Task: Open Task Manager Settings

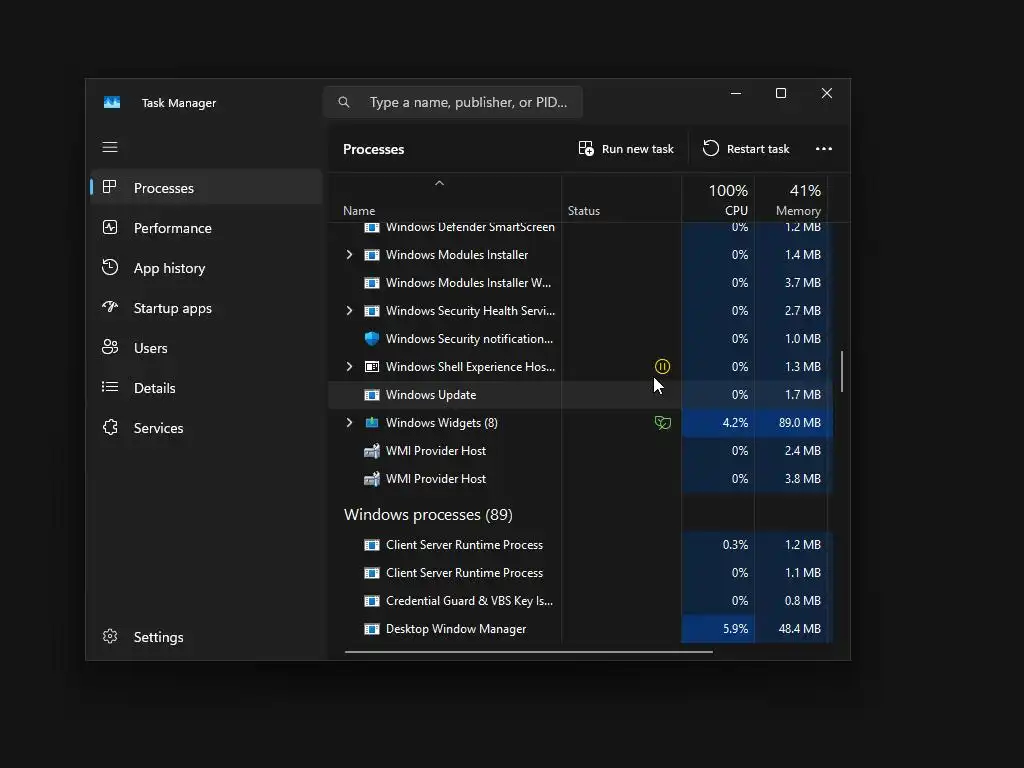Action: (x=206, y=637)
